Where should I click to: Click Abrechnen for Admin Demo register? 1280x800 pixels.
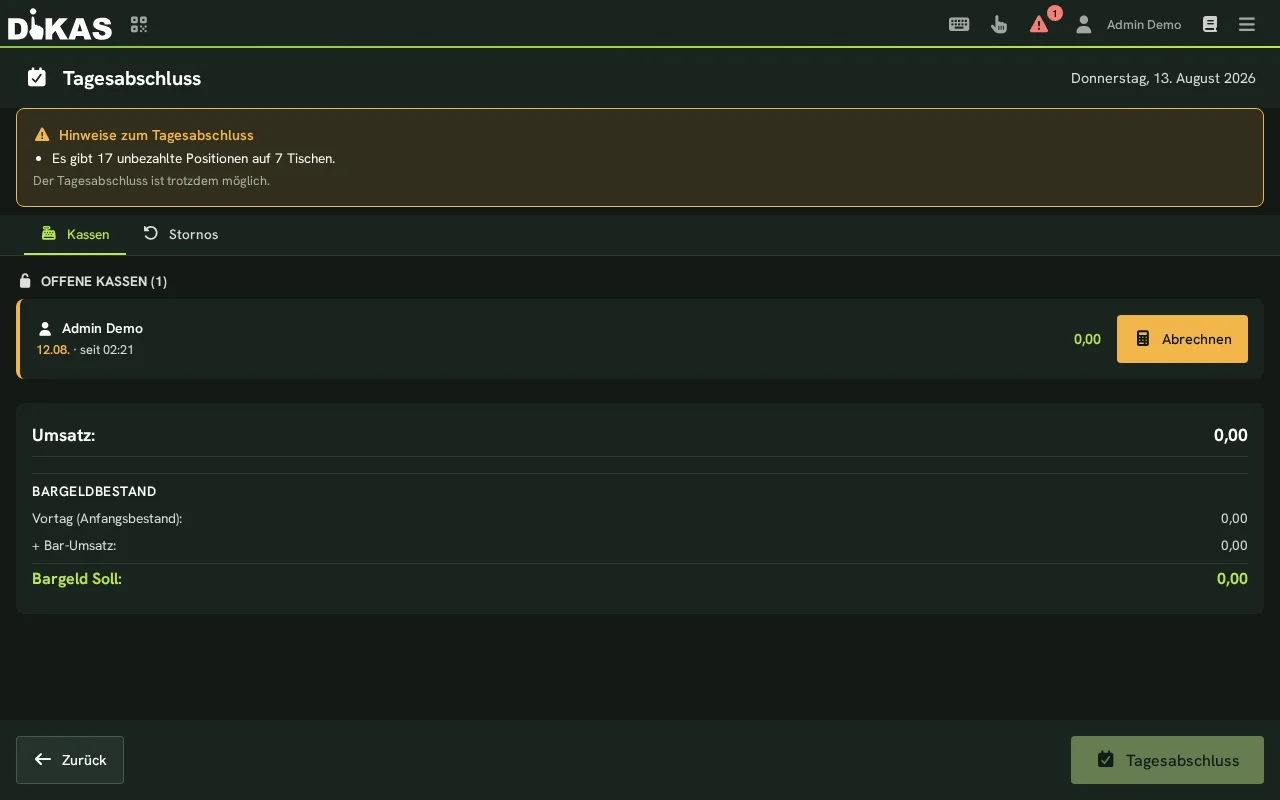point(1182,339)
